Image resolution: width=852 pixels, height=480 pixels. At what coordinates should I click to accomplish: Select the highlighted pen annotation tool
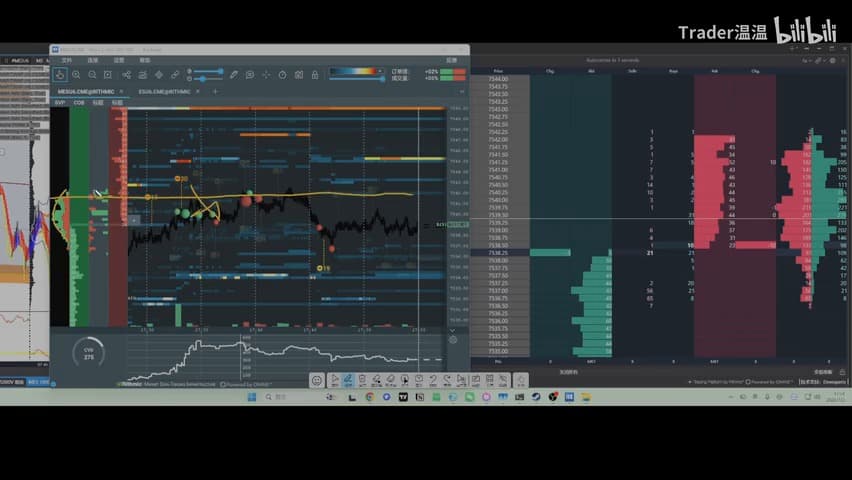pyautogui.click(x=348, y=380)
